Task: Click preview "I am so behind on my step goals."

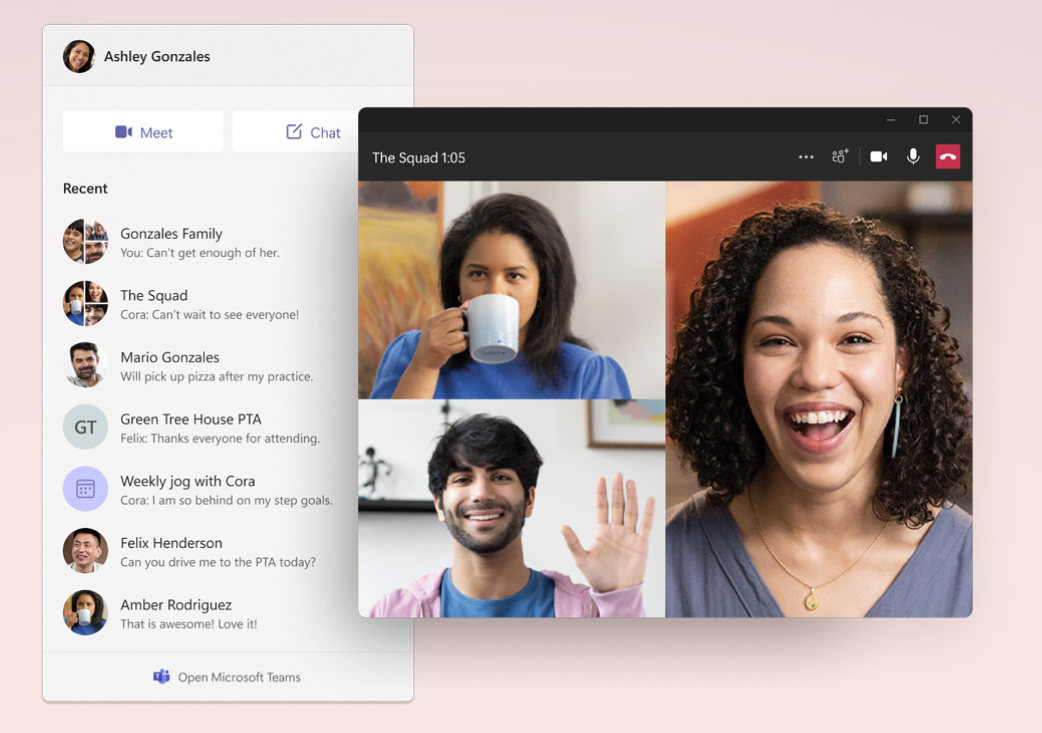Action: 243,500
